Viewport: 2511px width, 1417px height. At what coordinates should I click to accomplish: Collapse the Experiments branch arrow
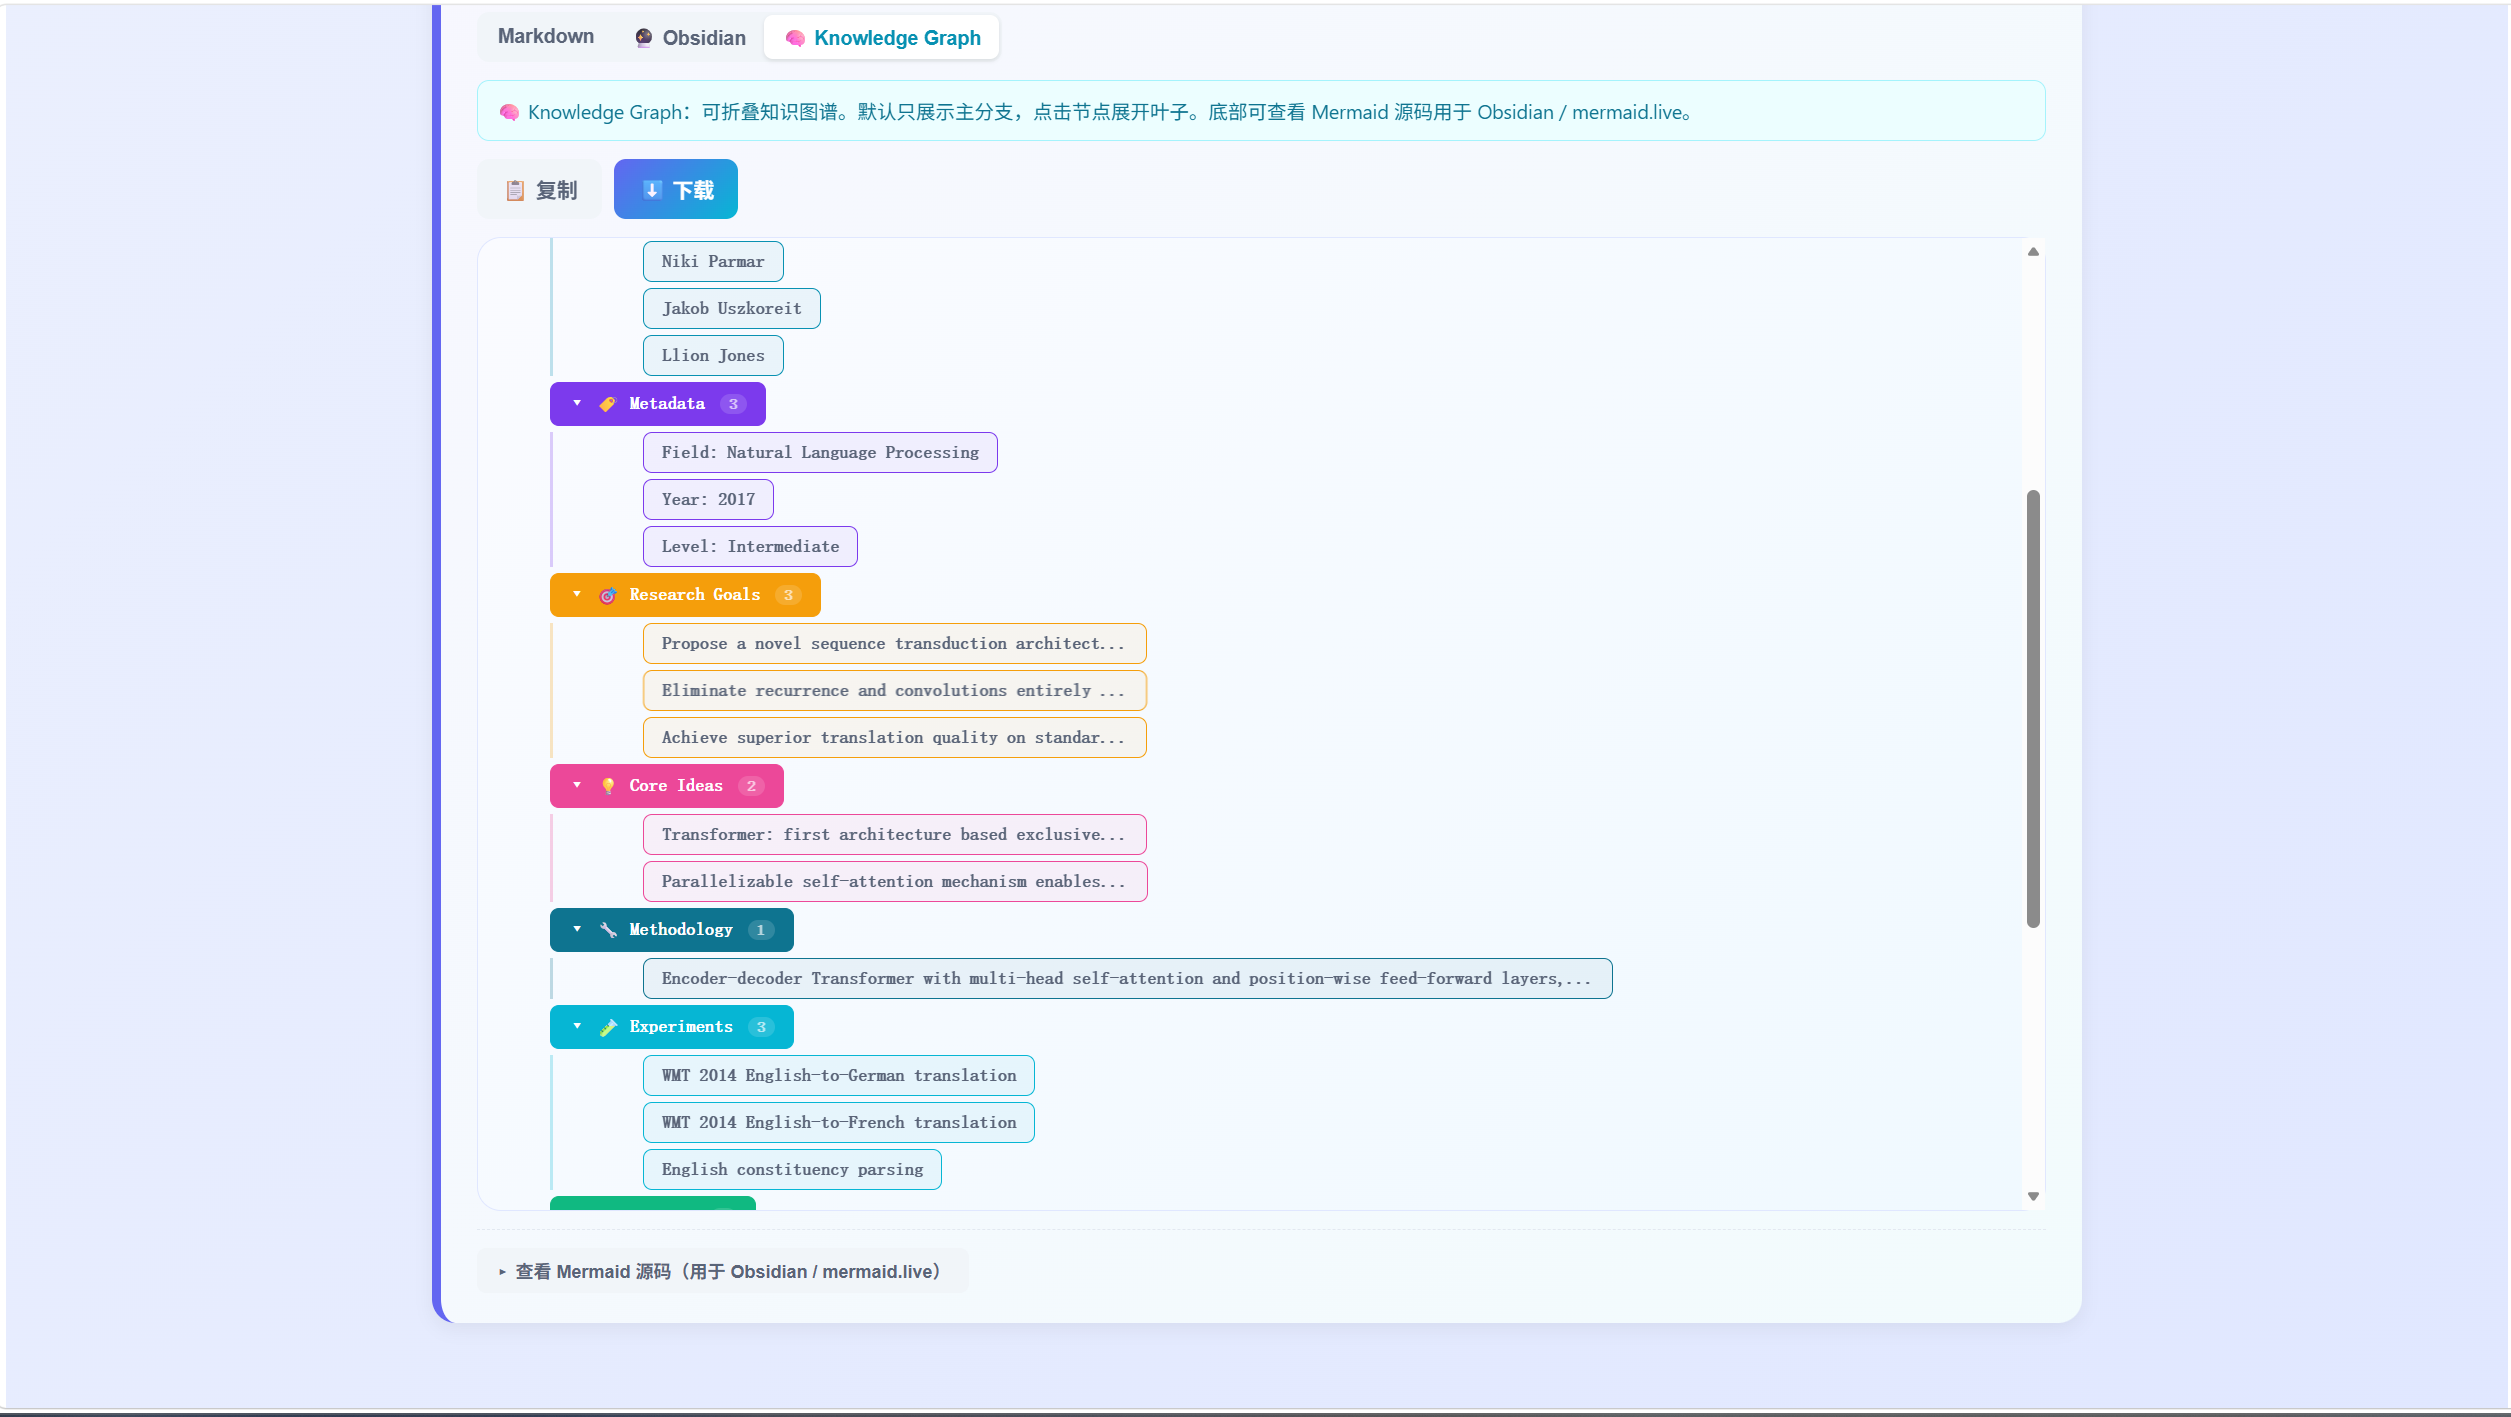tap(577, 1026)
